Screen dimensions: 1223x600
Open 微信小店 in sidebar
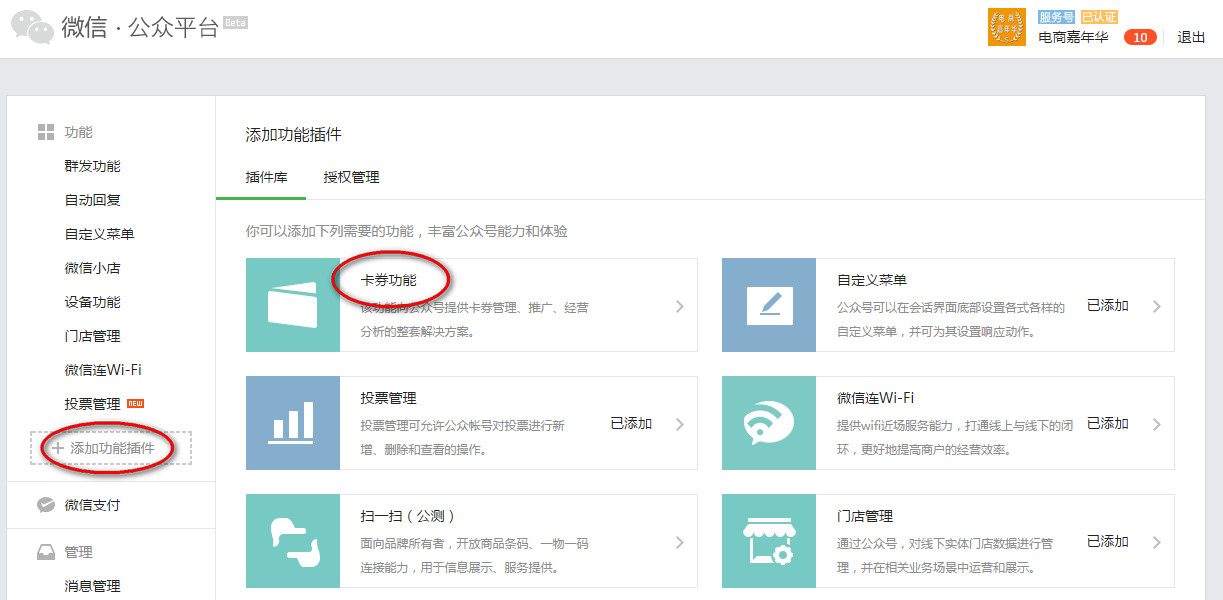coord(93,268)
